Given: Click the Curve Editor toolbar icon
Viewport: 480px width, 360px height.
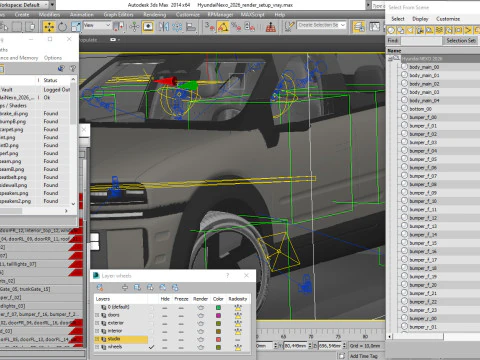Looking at the screenshot, I should (x=375, y=27).
